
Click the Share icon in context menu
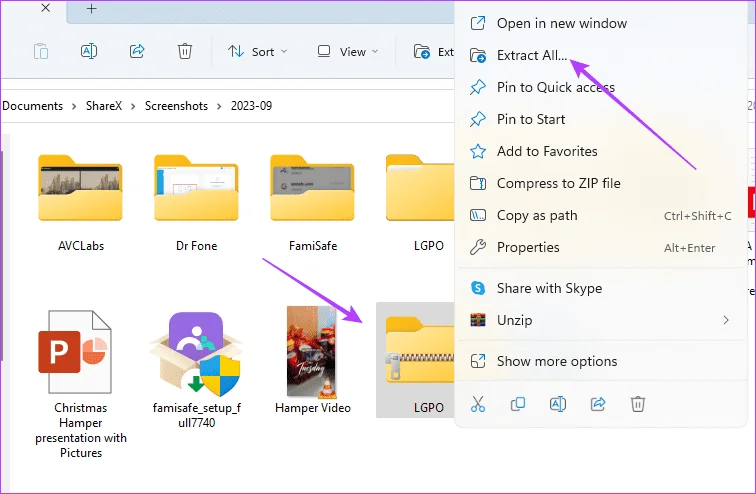[598, 404]
